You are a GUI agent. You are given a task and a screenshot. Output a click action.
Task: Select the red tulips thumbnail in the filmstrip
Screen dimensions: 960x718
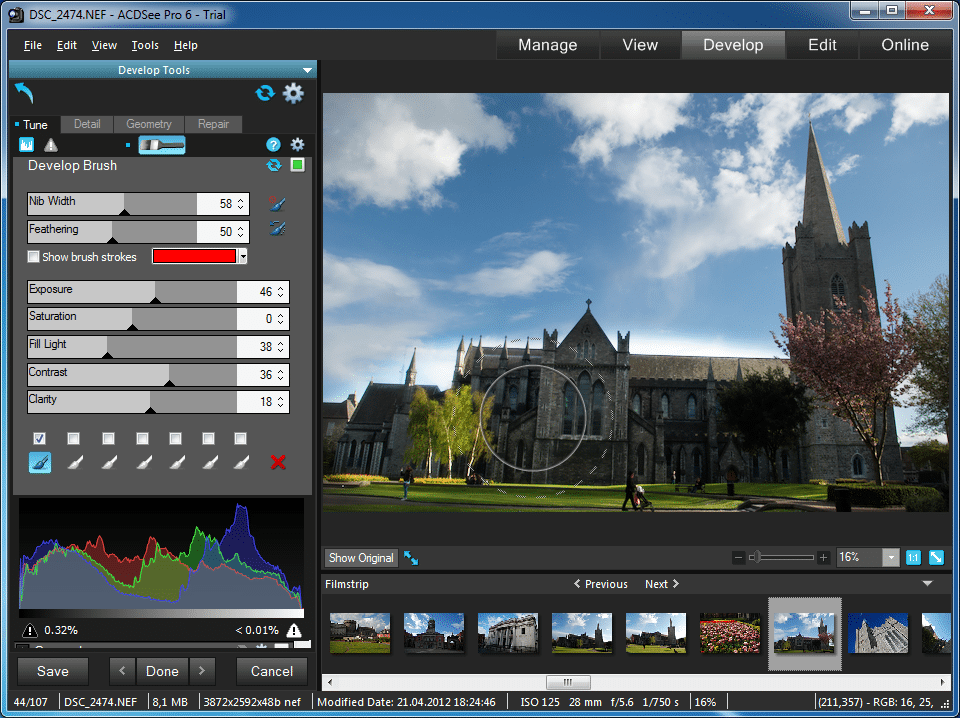730,633
